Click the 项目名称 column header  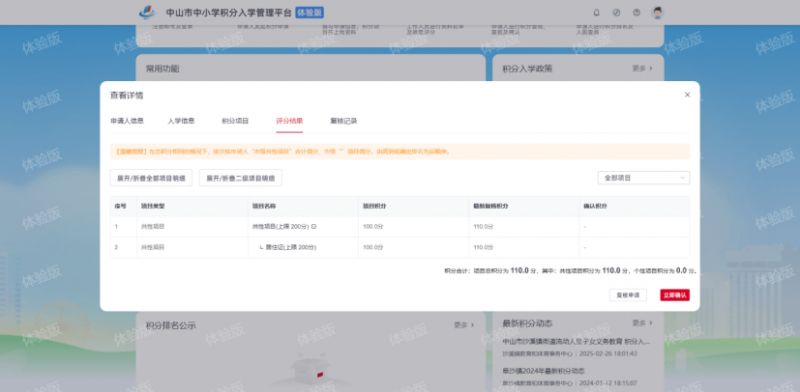264,206
